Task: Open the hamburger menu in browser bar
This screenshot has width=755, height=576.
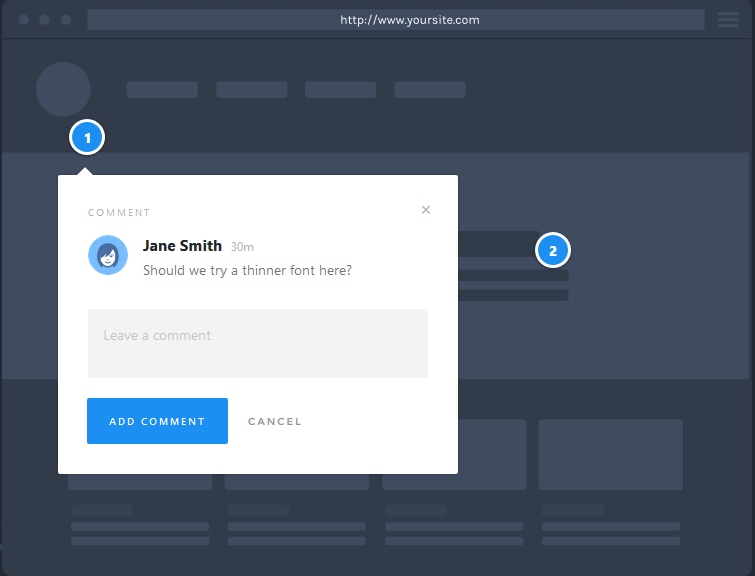Action: [727, 20]
